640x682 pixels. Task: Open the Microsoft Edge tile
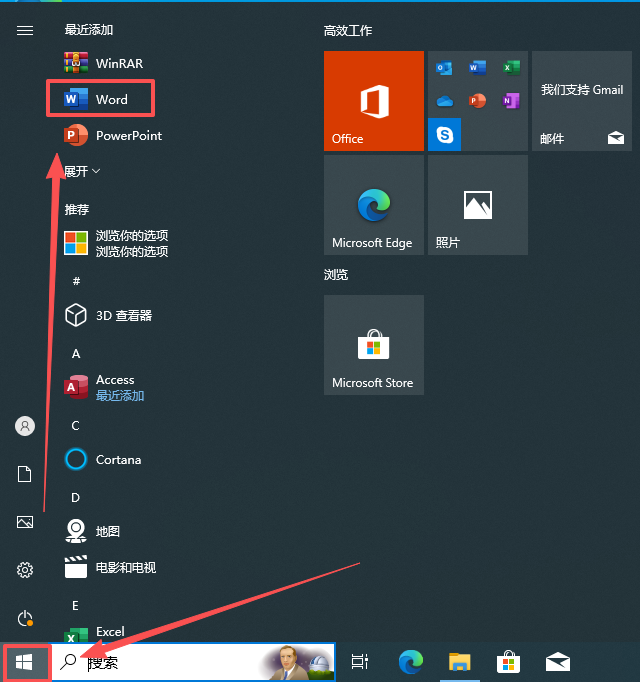click(374, 205)
